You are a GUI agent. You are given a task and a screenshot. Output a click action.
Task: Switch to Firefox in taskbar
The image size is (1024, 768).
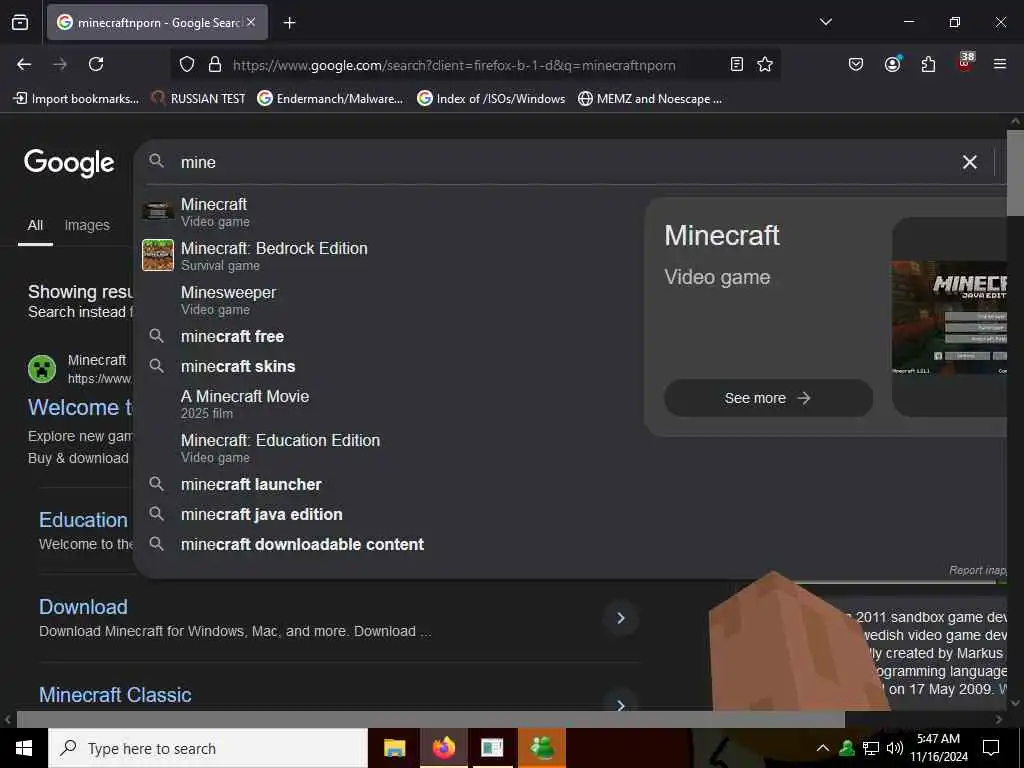point(443,748)
